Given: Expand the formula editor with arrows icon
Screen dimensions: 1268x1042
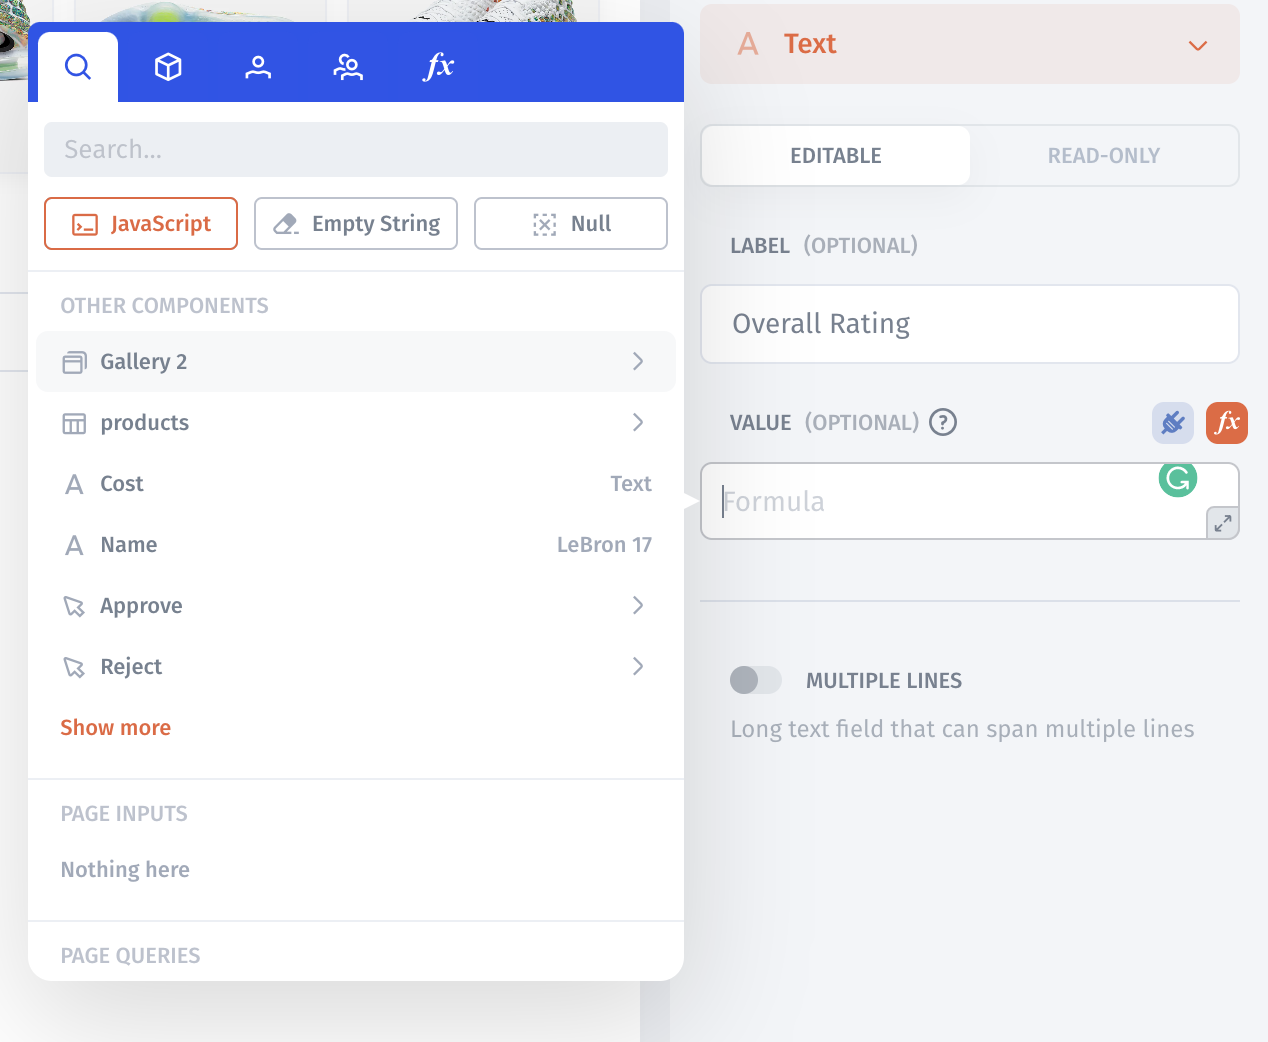Looking at the screenshot, I should click(1222, 522).
